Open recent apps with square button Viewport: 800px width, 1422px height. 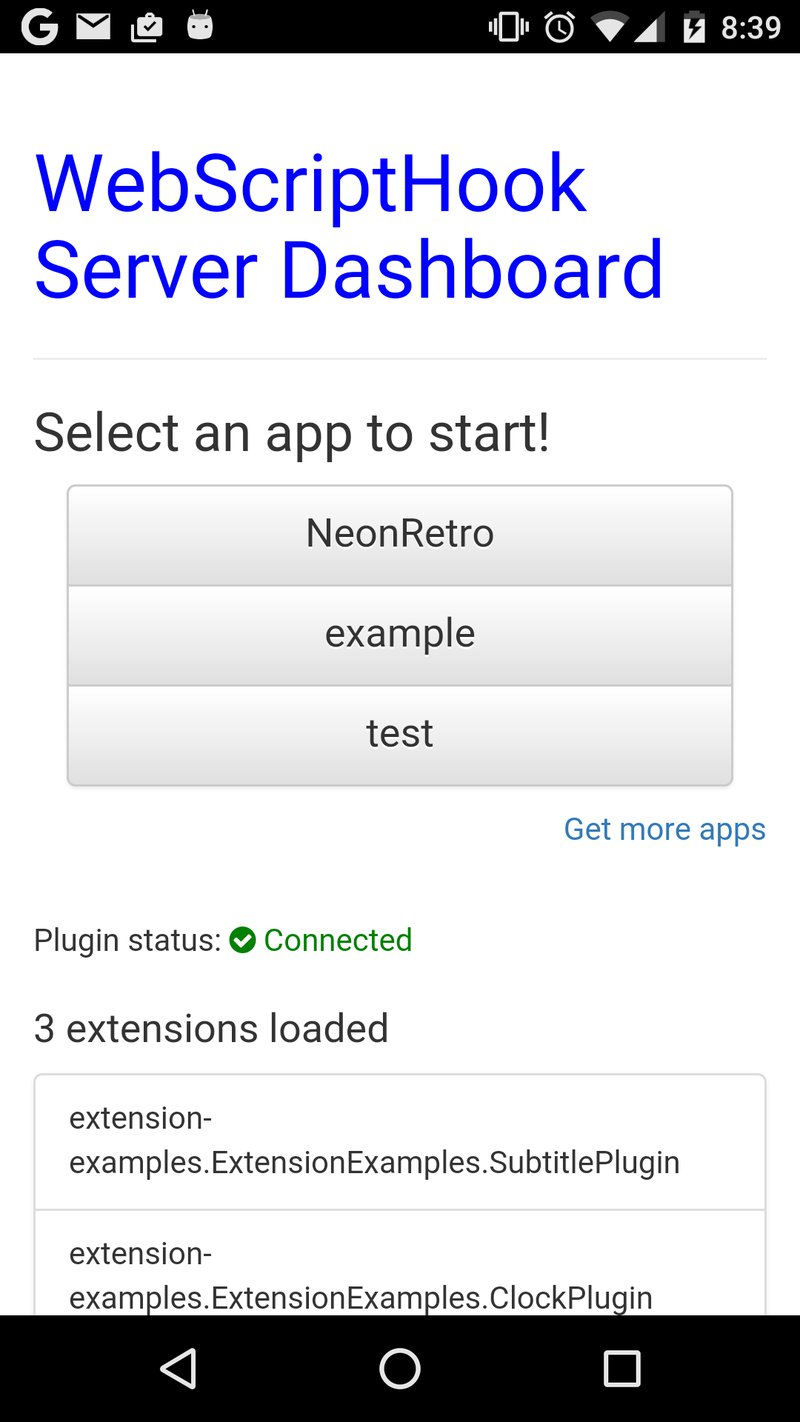[621, 1368]
